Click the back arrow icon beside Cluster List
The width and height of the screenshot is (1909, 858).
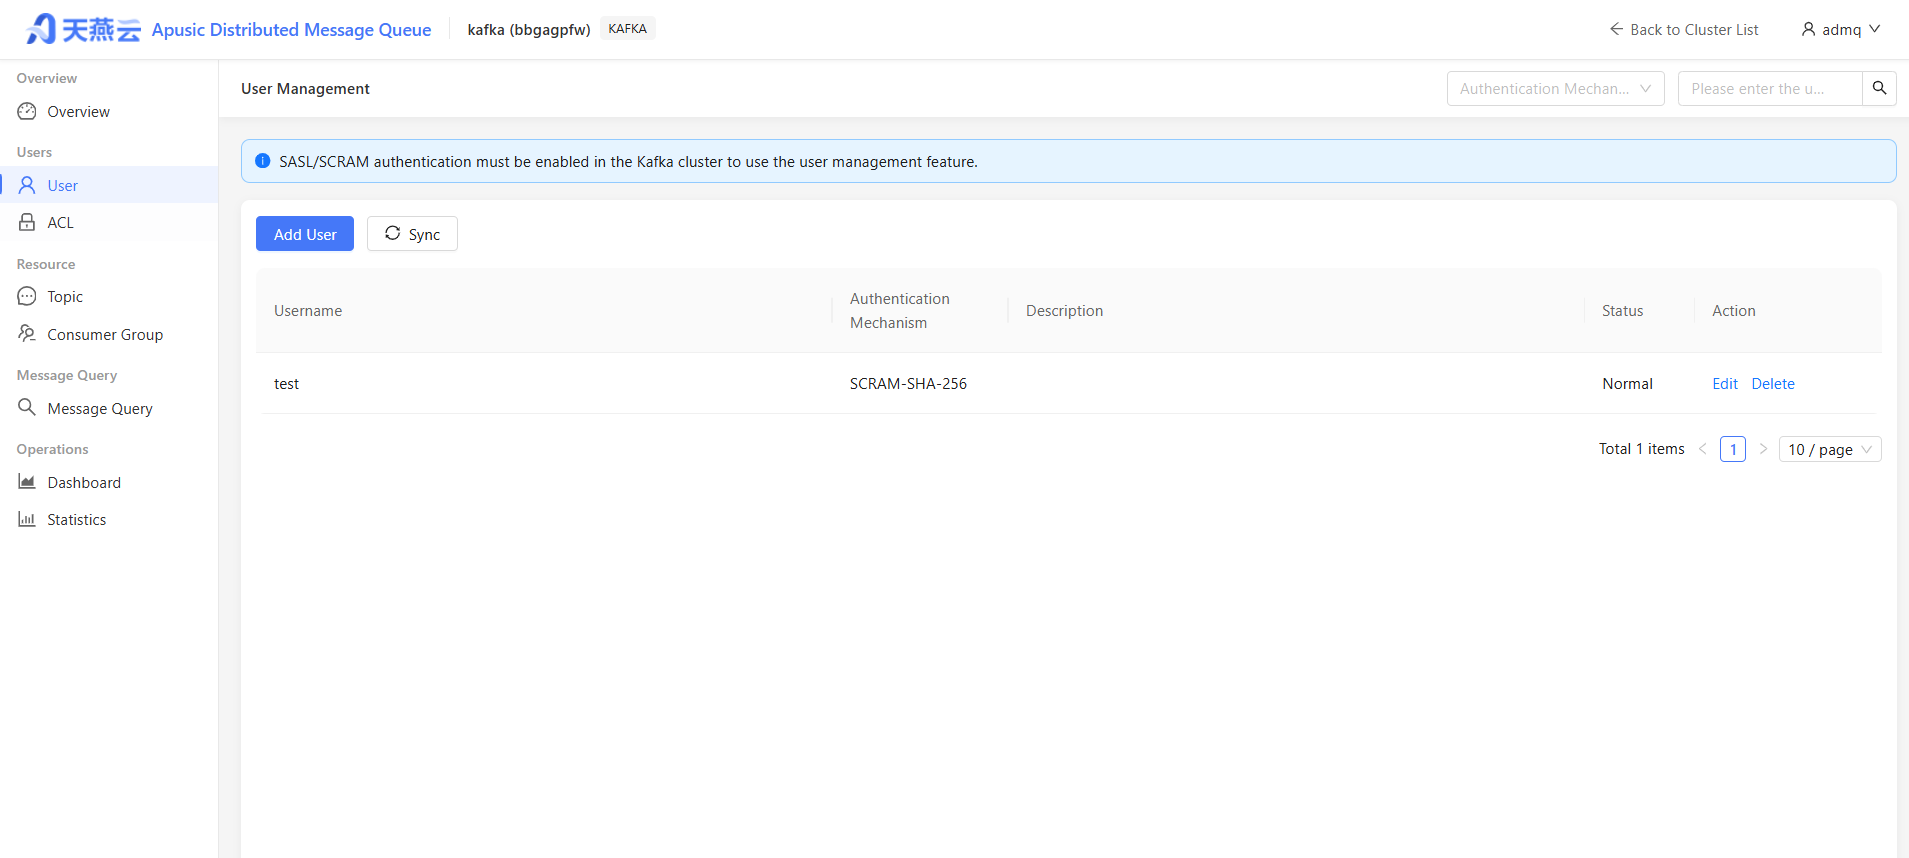pyautogui.click(x=1616, y=29)
